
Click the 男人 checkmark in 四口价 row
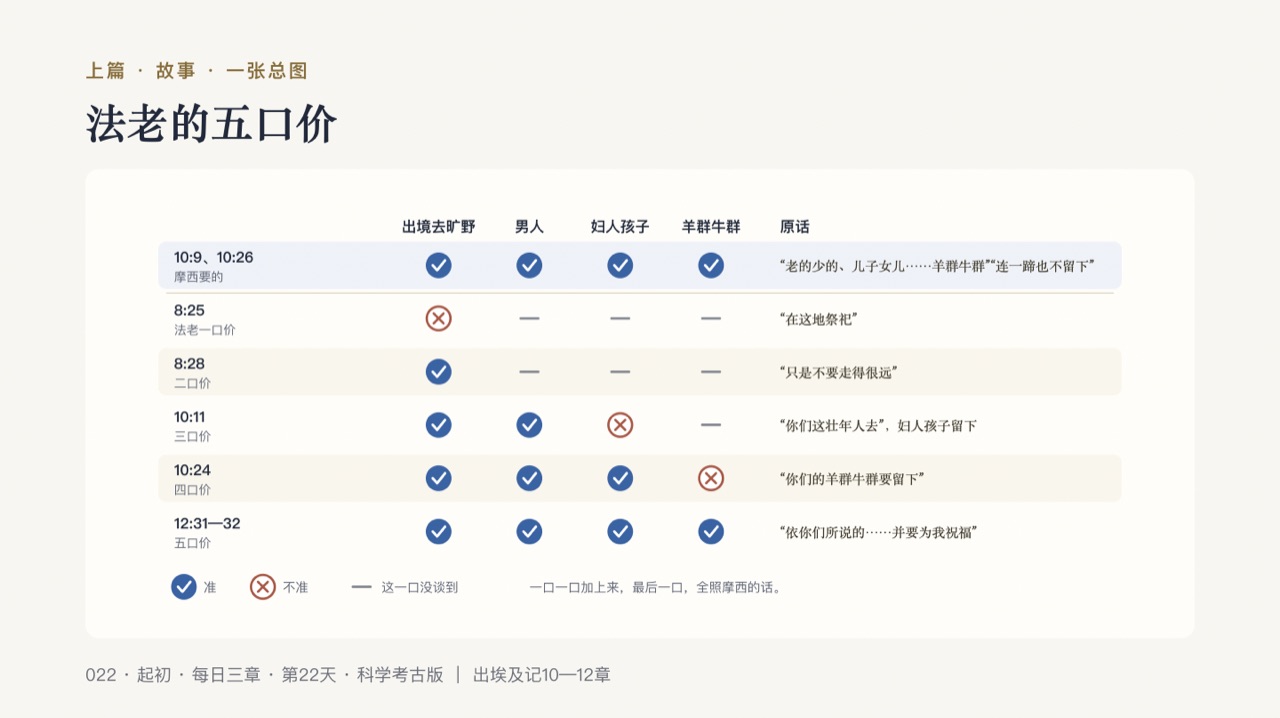(529, 478)
